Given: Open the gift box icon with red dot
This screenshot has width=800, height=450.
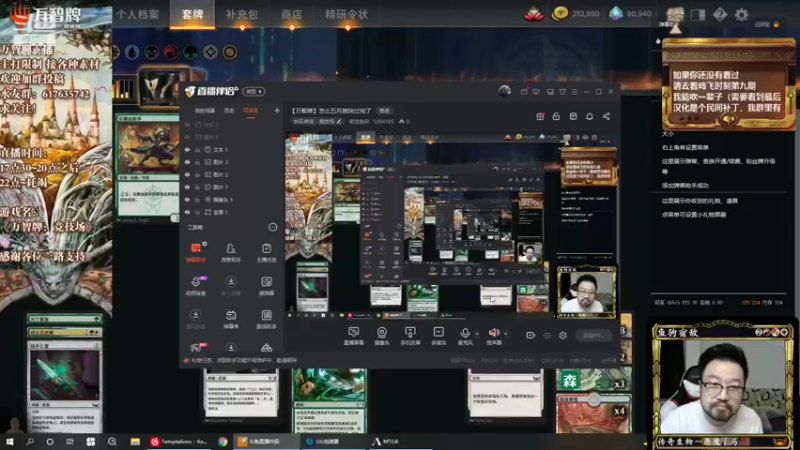Looking at the screenshot, I should (540, 116).
